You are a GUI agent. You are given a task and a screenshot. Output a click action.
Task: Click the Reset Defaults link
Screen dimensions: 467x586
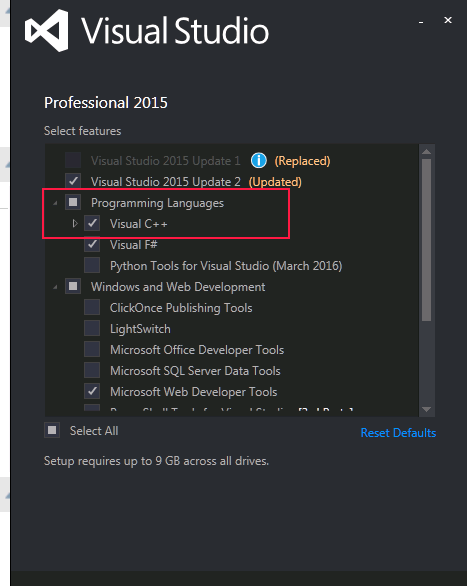tap(398, 433)
